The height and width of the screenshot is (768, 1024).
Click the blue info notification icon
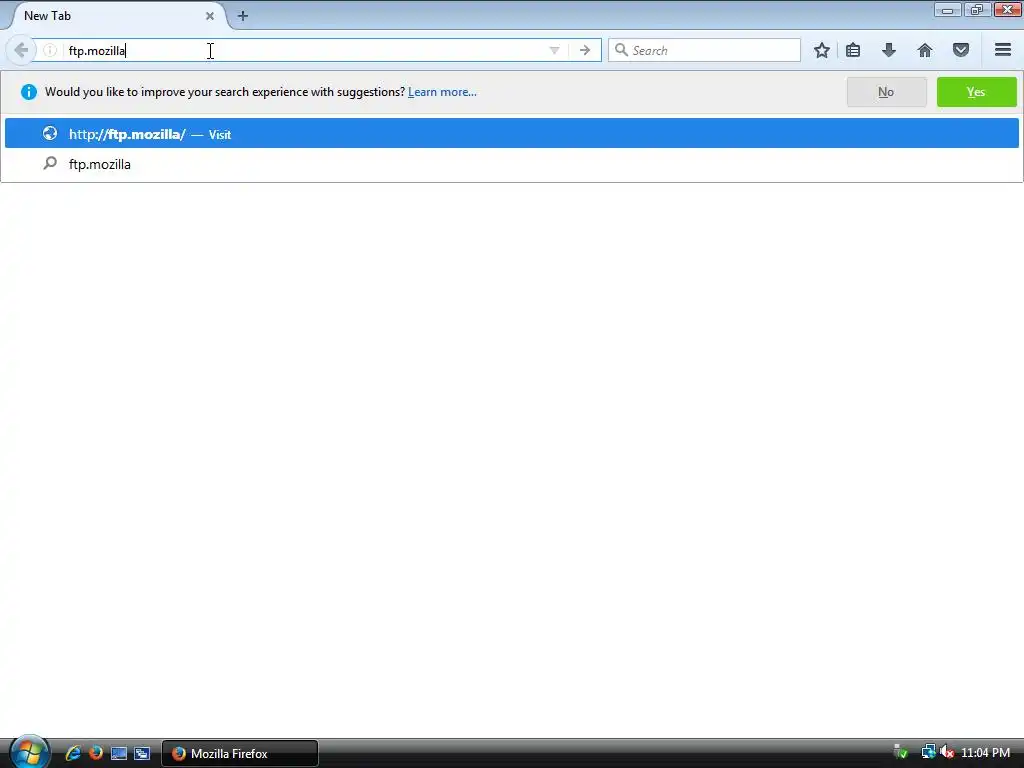tap(29, 92)
